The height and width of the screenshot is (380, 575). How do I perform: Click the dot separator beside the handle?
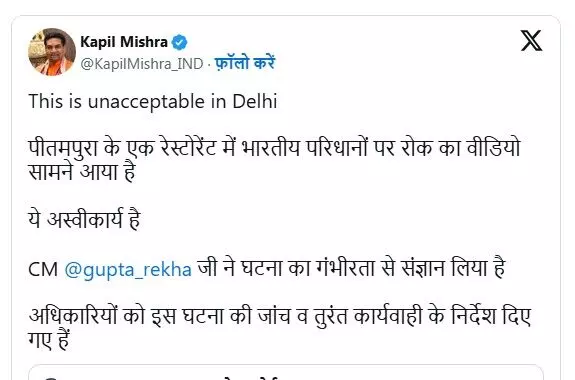[x=209, y=64]
